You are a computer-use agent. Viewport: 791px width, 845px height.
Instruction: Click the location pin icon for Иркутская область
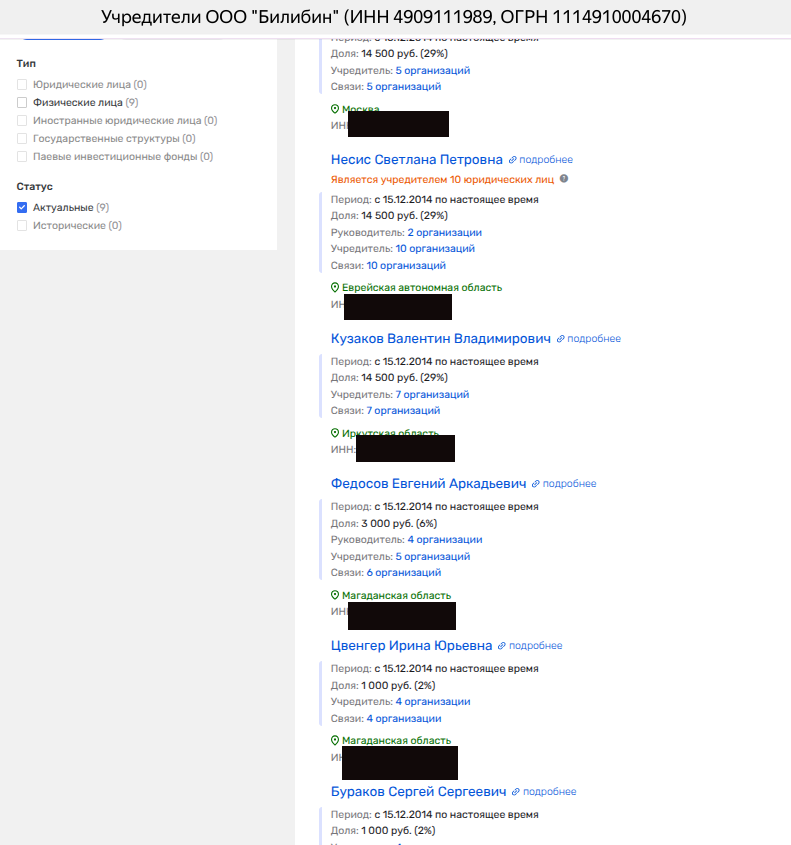point(335,433)
